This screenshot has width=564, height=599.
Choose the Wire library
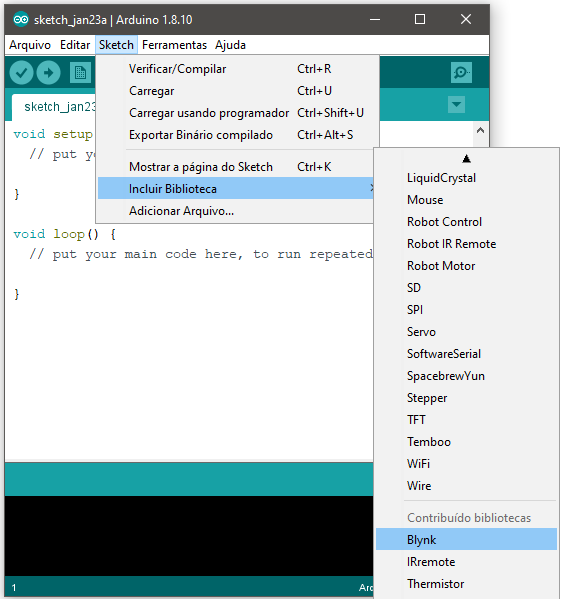466,486
